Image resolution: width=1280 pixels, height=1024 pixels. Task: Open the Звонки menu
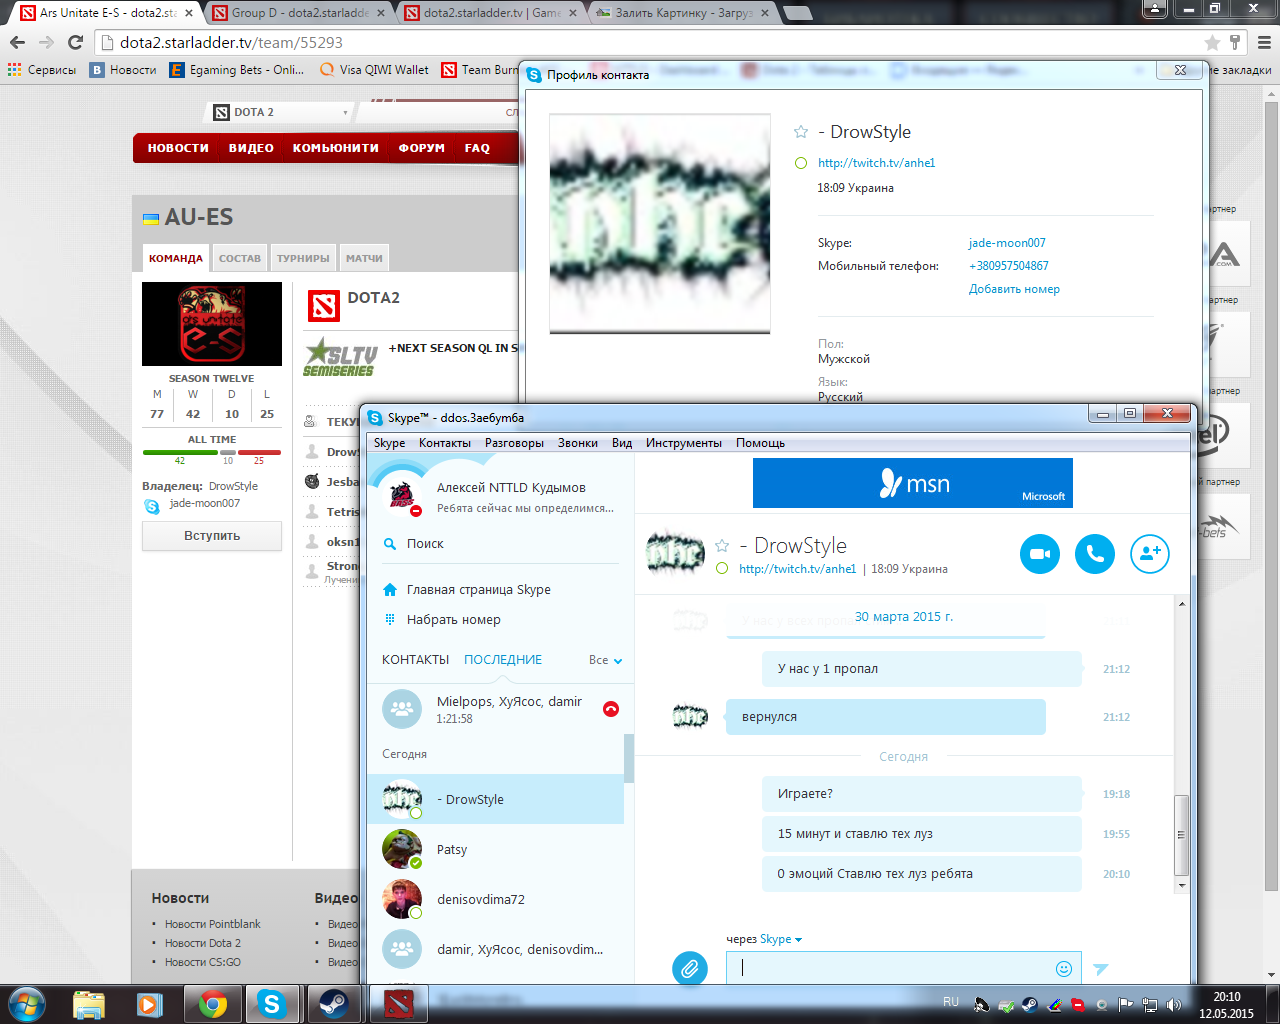[x=578, y=443]
